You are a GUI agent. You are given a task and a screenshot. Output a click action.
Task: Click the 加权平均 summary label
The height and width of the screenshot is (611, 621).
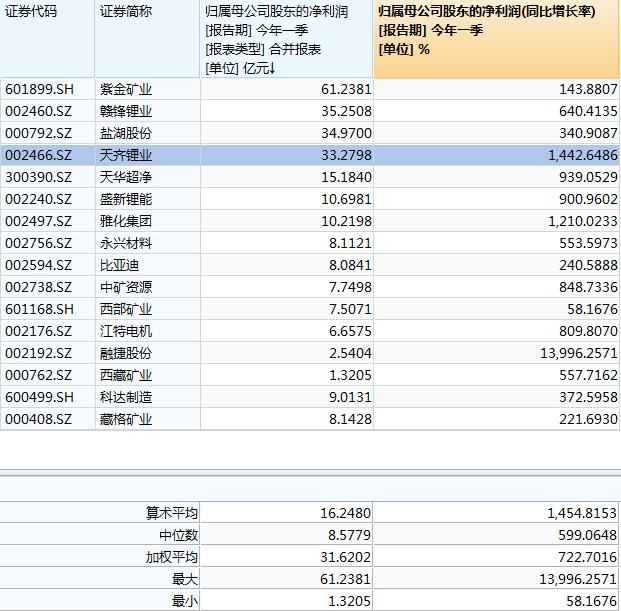point(171,557)
